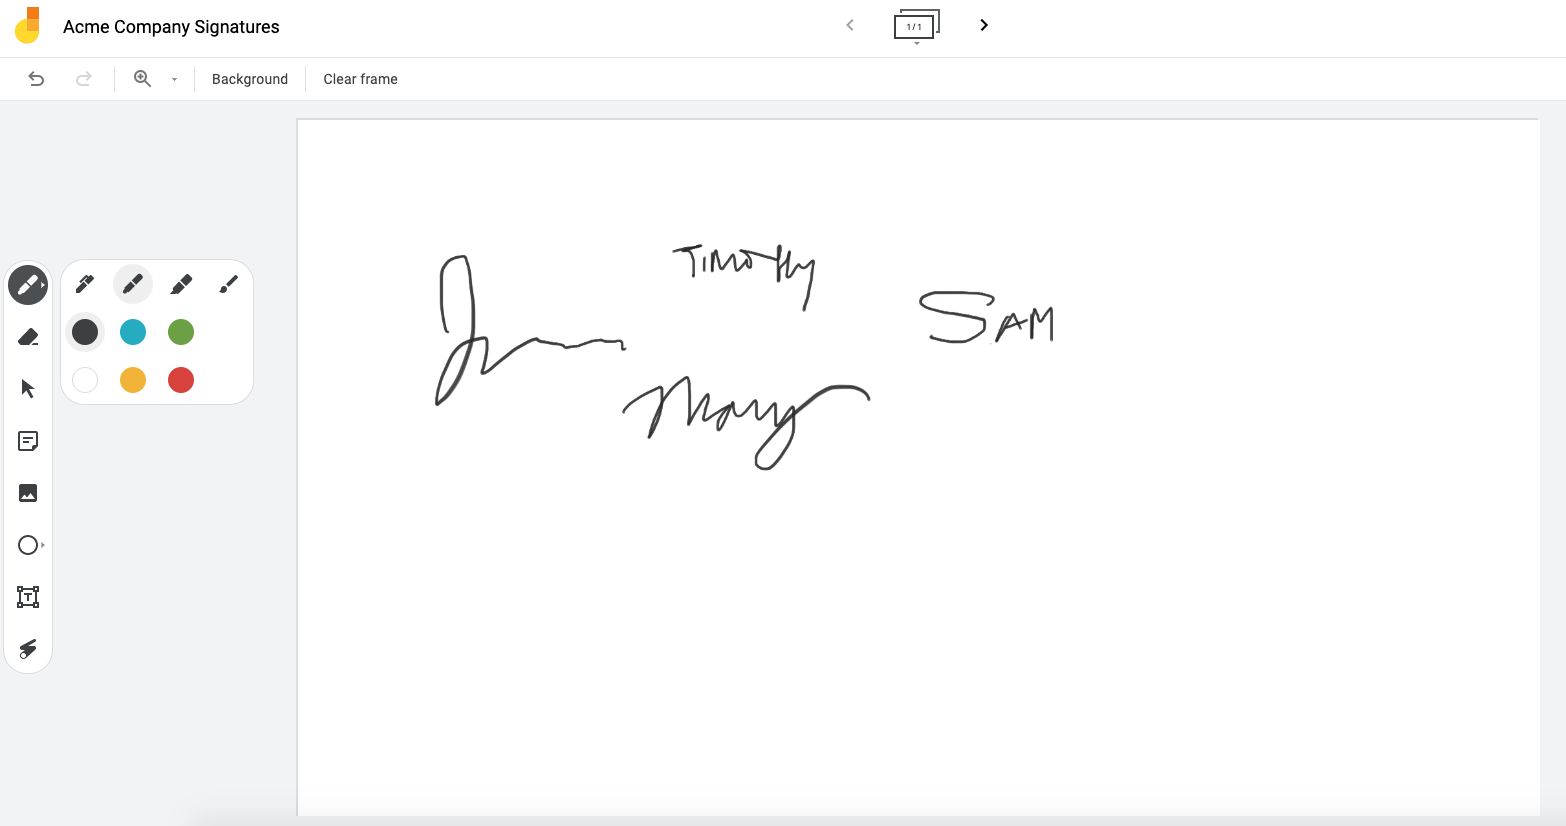This screenshot has height=826, width=1566.
Task: Switch to the Pen tip
Action: tap(85, 285)
